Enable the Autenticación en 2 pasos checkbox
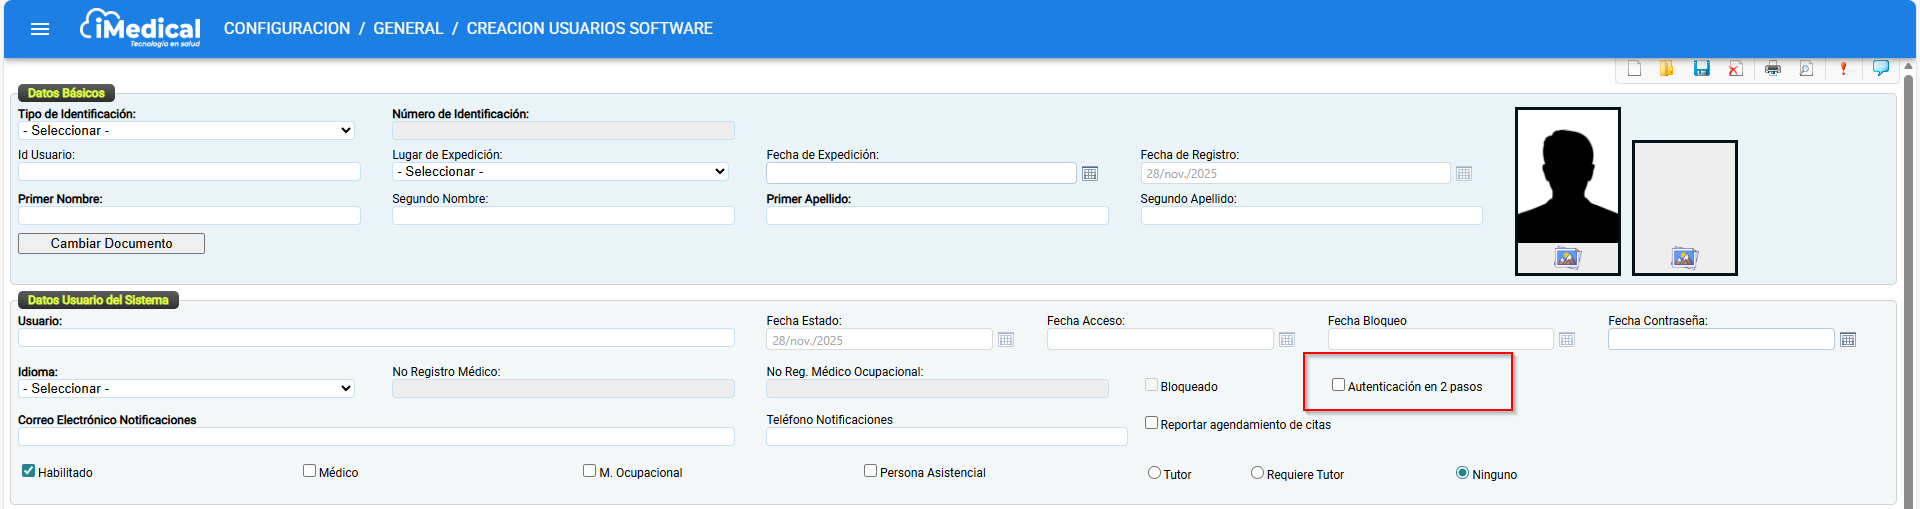Image resolution: width=1920 pixels, height=509 pixels. click(x=1338, y=385)
